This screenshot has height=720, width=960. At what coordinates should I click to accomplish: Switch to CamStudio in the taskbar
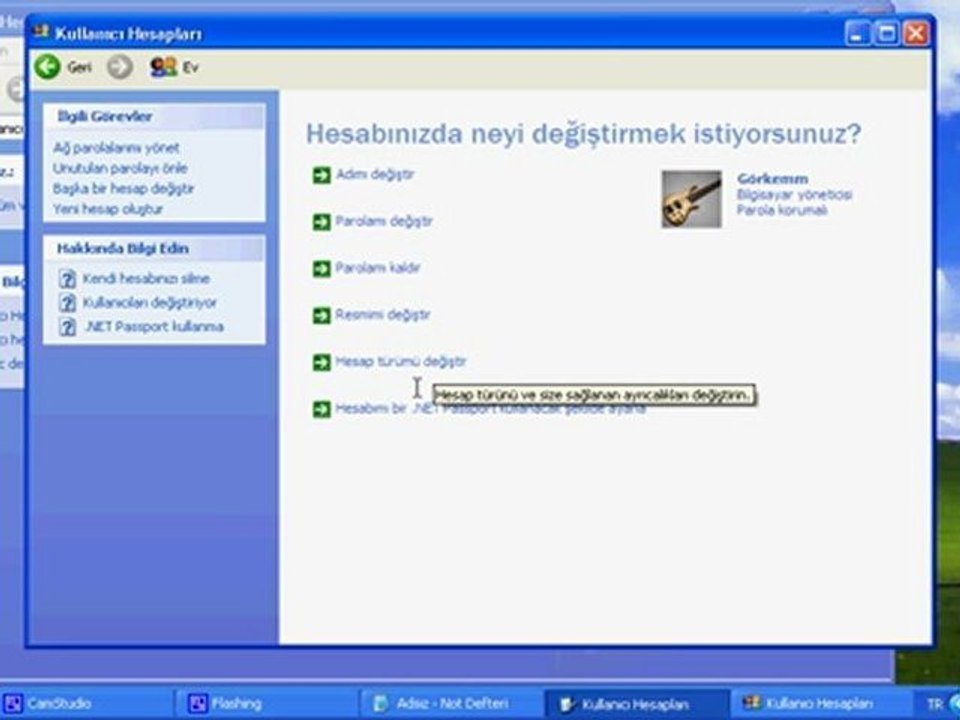(x=86, y=703)
